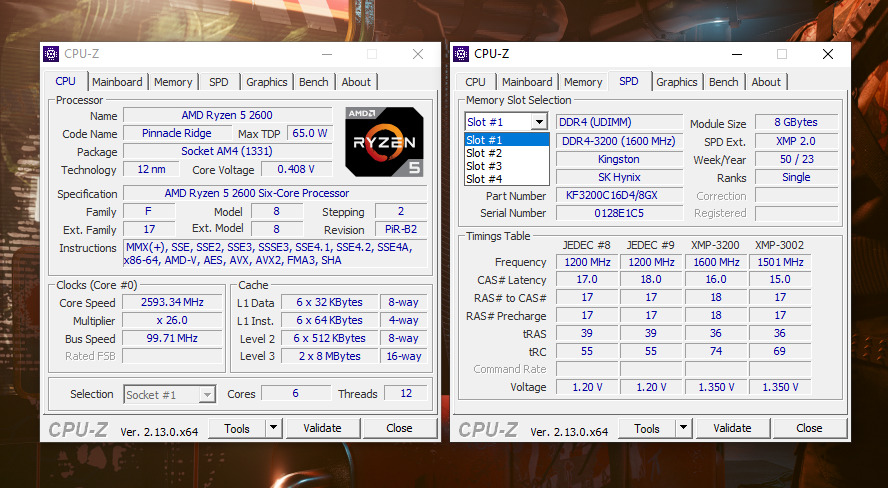The height and width of the screenshot is (488, 888).
Task: Click Close button in right window
Action: [809, 429]
